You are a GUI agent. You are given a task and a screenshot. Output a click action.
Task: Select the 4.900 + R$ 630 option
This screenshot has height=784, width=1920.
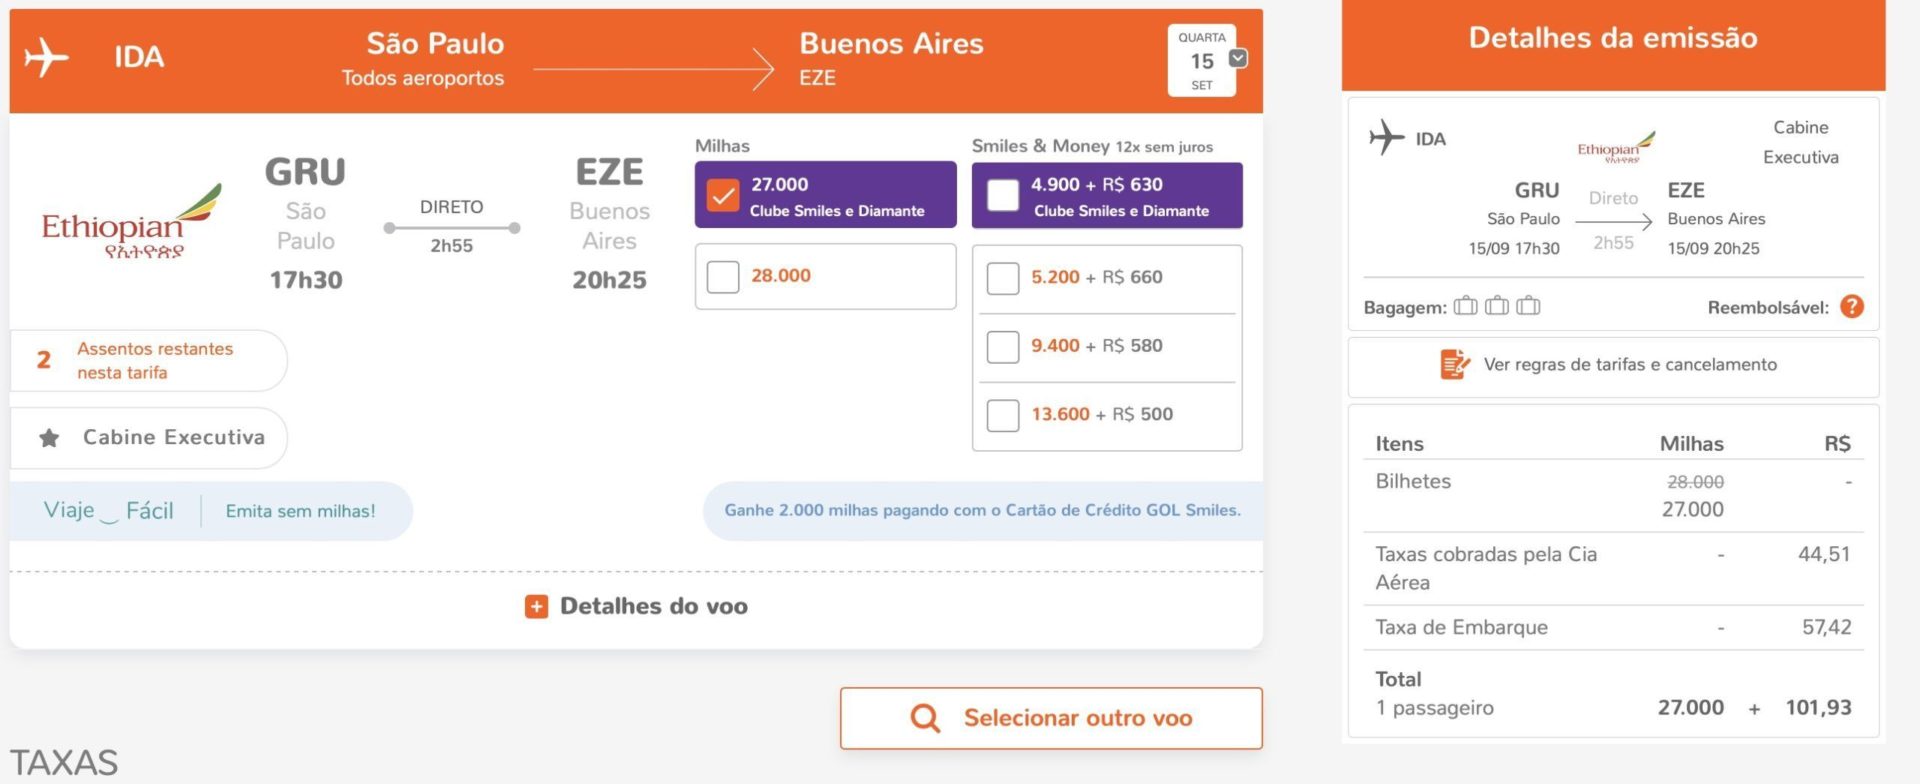[1003, 195]
